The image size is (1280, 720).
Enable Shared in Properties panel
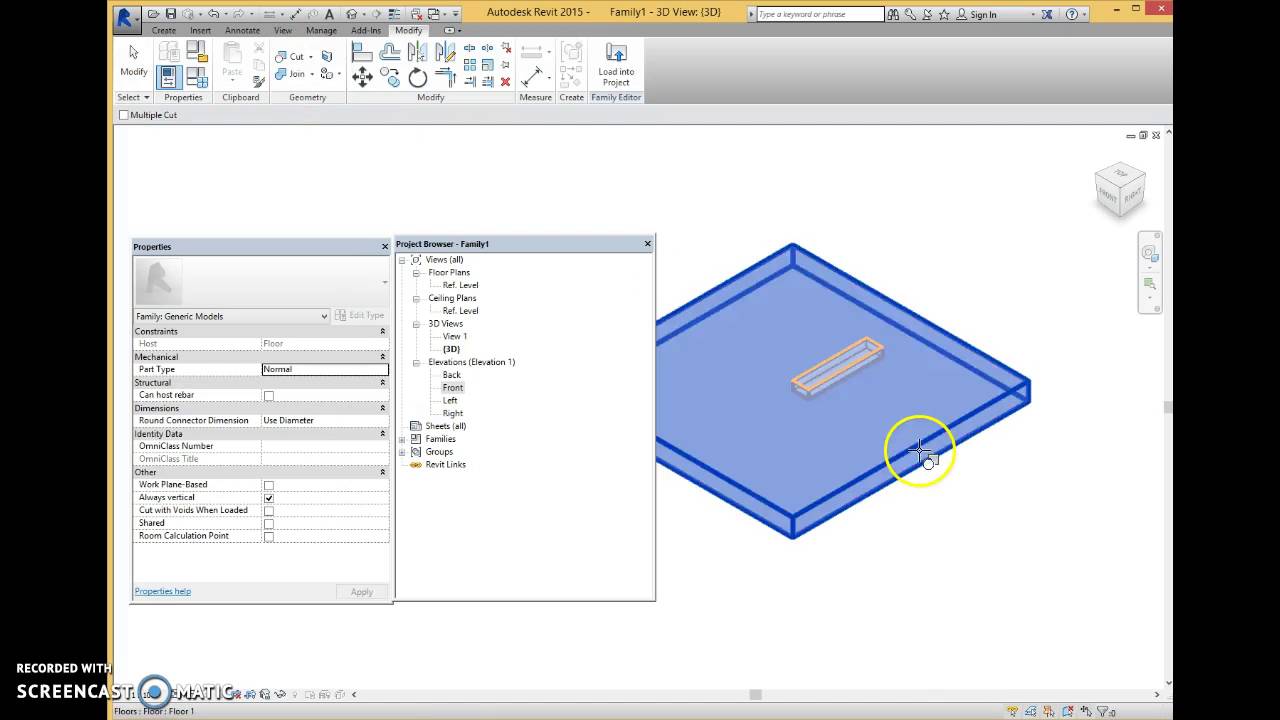pos(269,523)
